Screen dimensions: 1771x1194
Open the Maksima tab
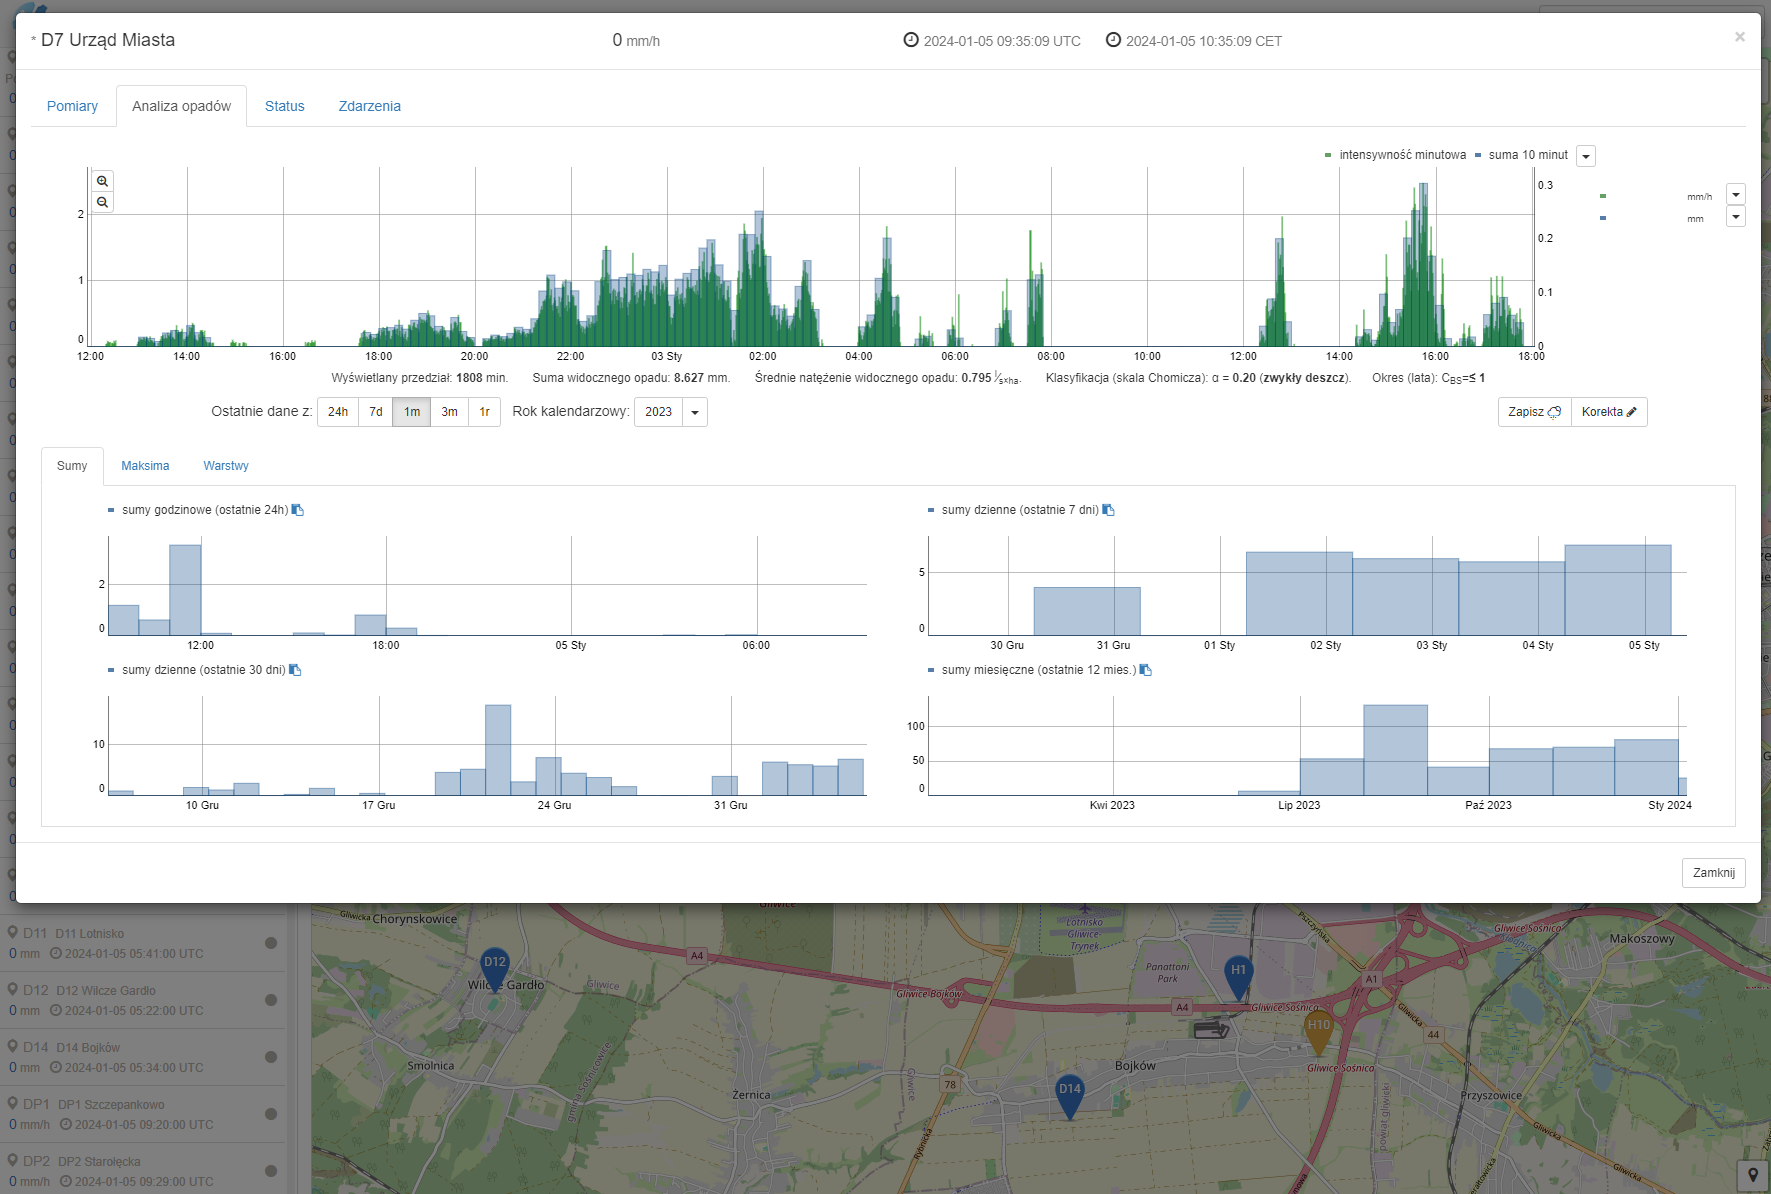coord(145,466)
